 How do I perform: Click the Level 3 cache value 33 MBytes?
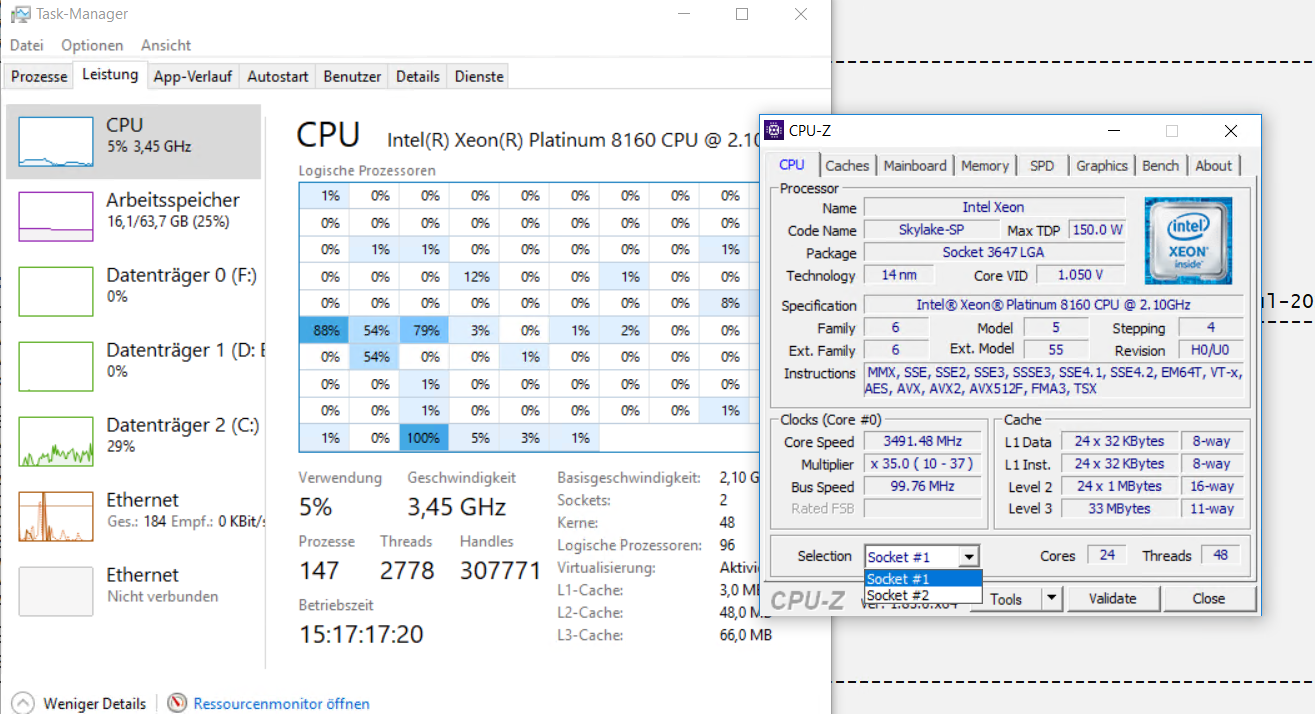pos(1118,509)
